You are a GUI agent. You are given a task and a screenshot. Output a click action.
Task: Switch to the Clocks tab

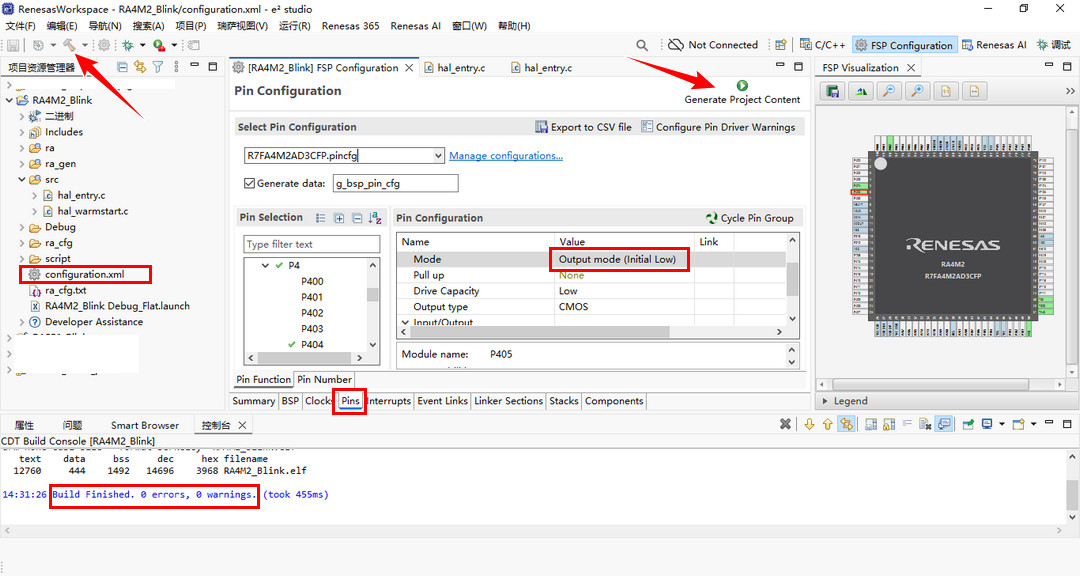318,400
